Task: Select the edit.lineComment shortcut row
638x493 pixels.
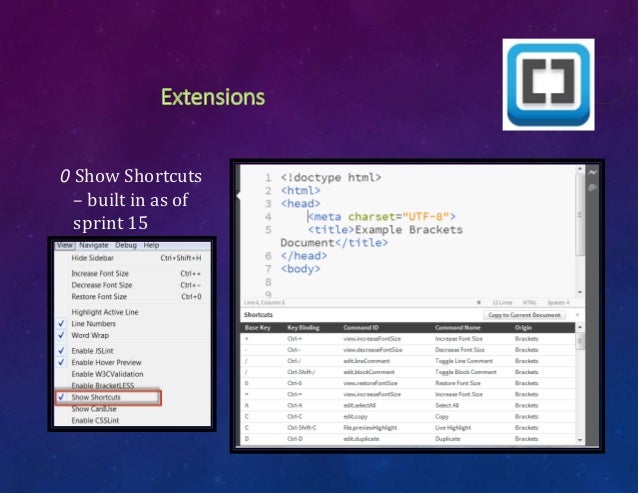Action: [x=408, y=361]
